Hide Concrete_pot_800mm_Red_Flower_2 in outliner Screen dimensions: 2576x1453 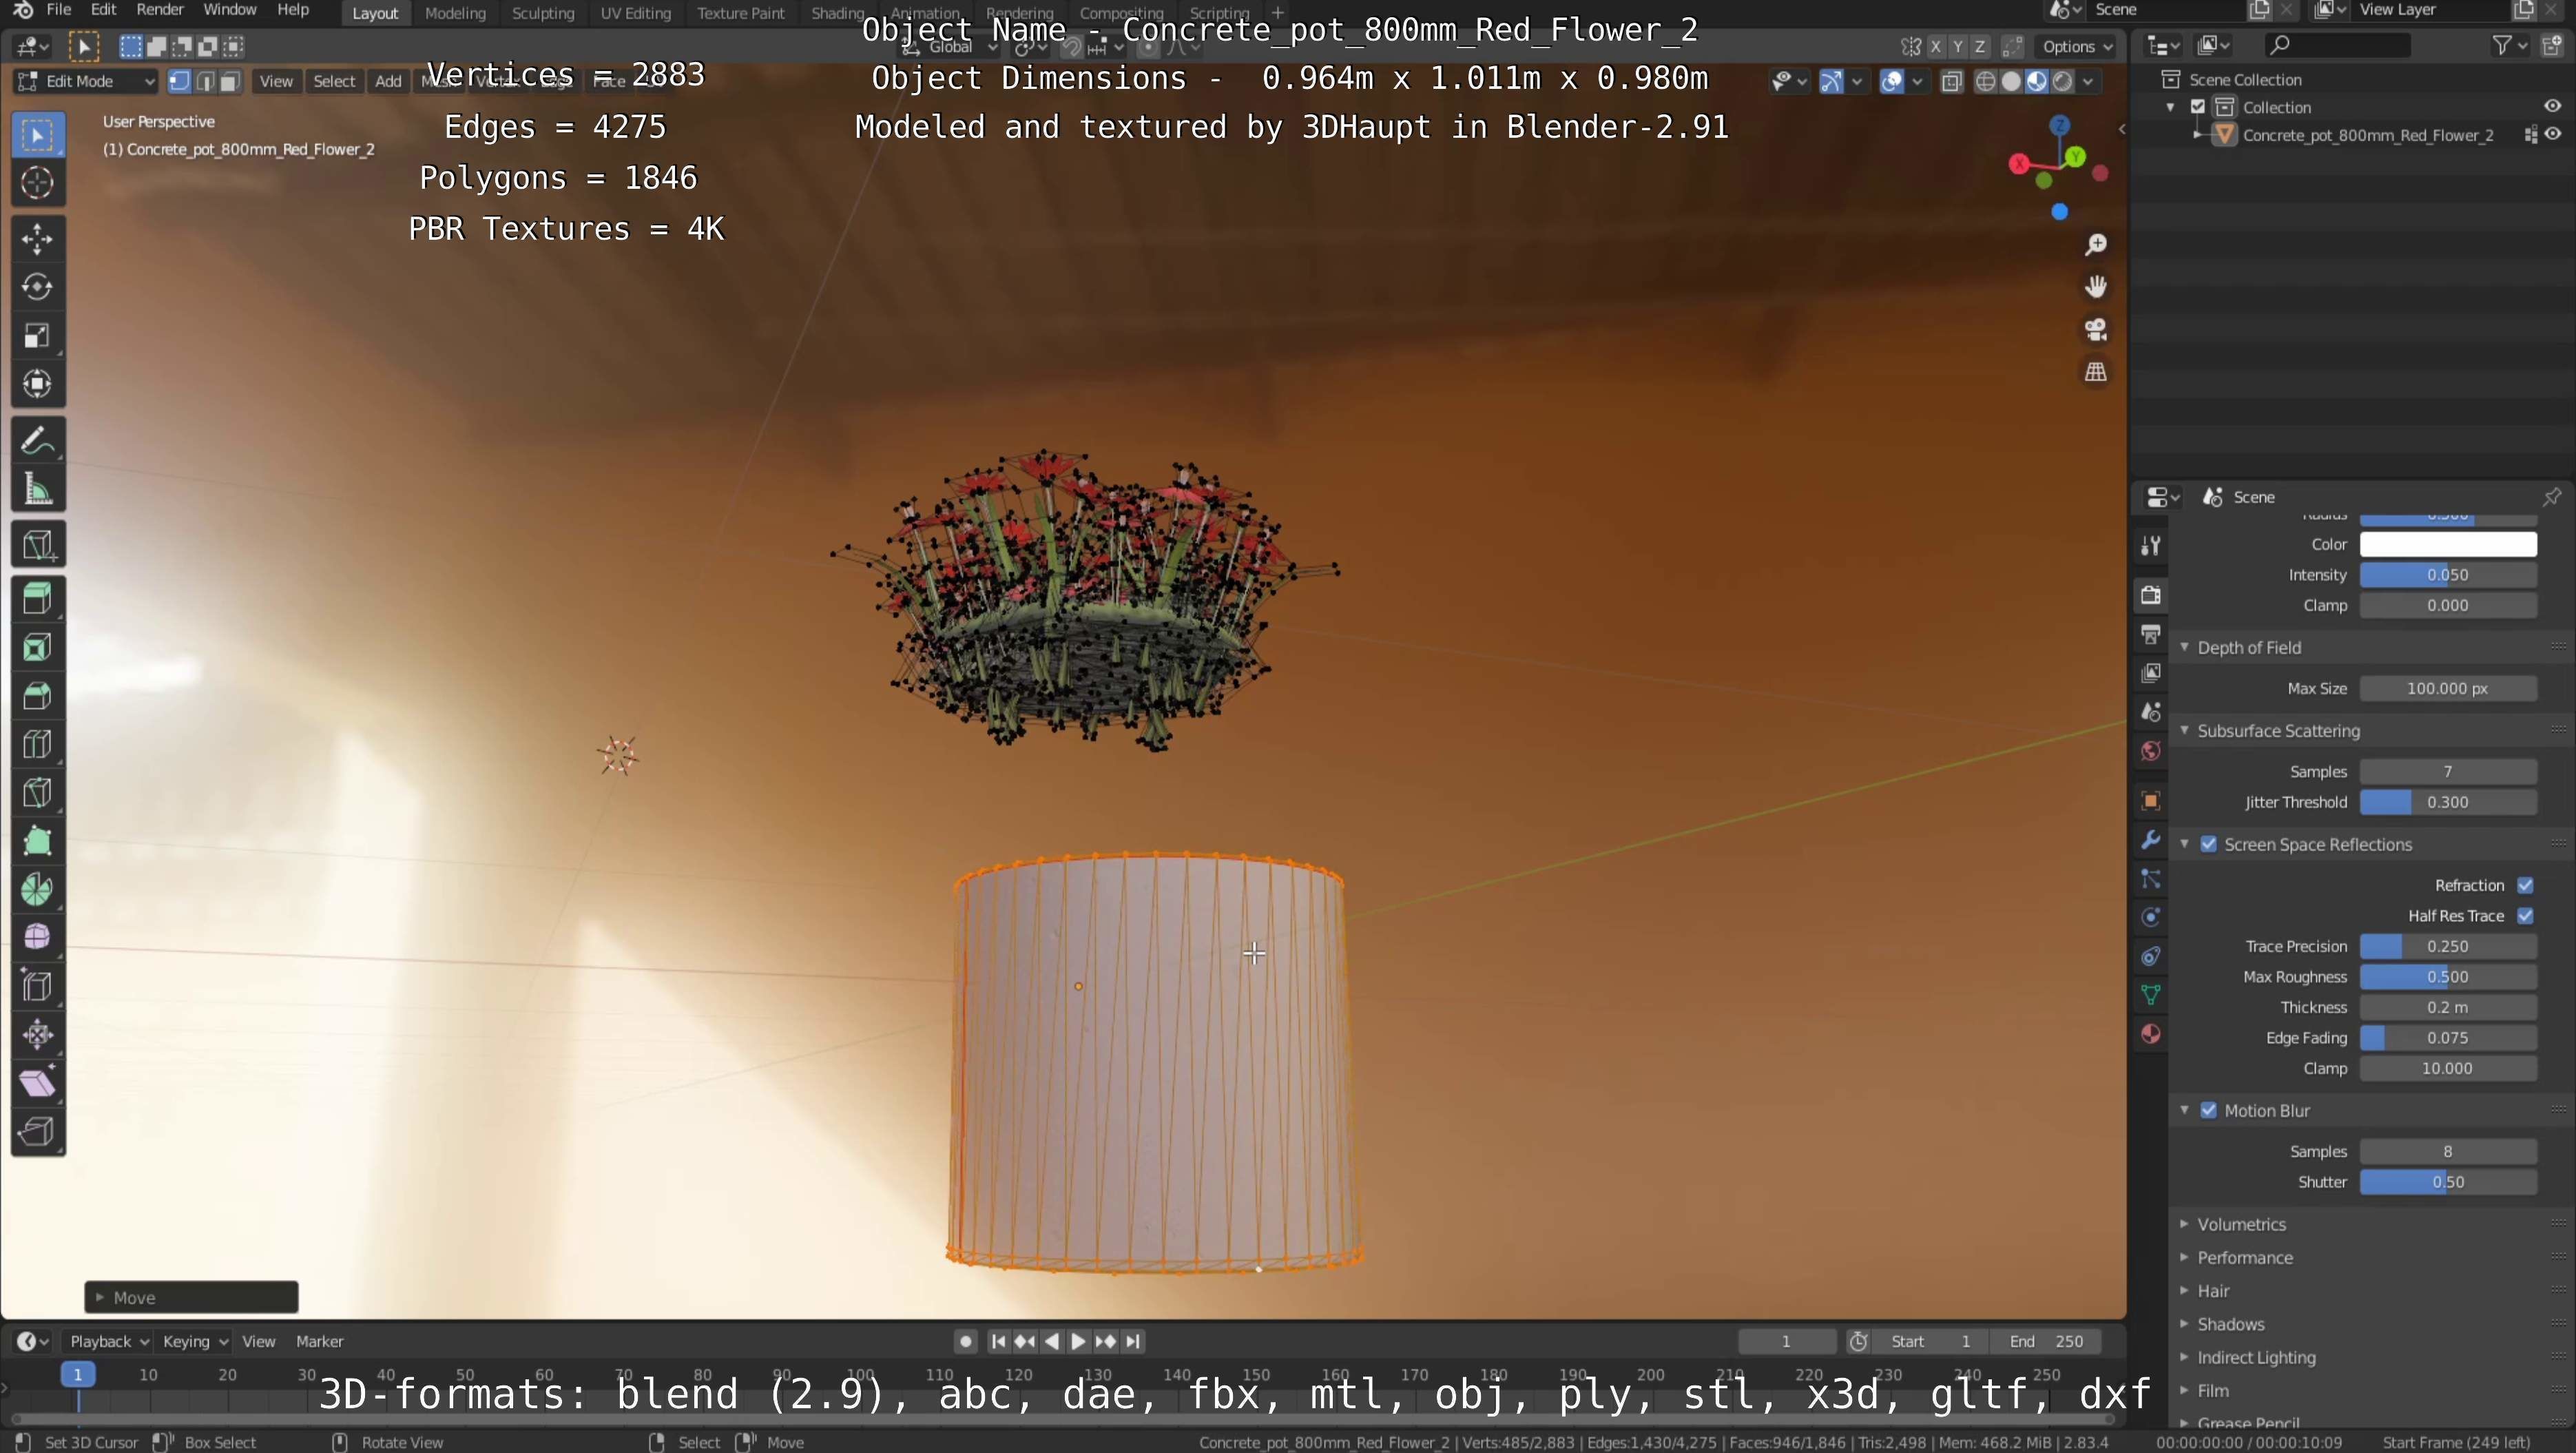(x=2553, y=135)
